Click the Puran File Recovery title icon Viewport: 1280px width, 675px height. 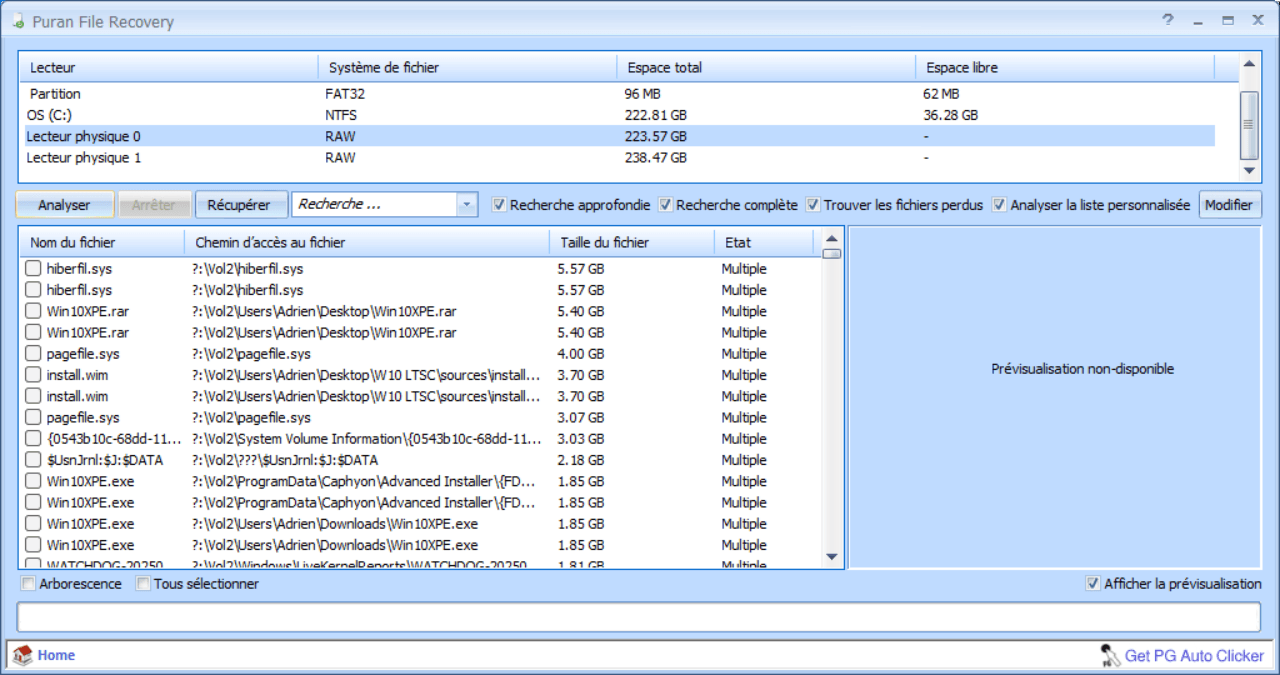(17, 21)
